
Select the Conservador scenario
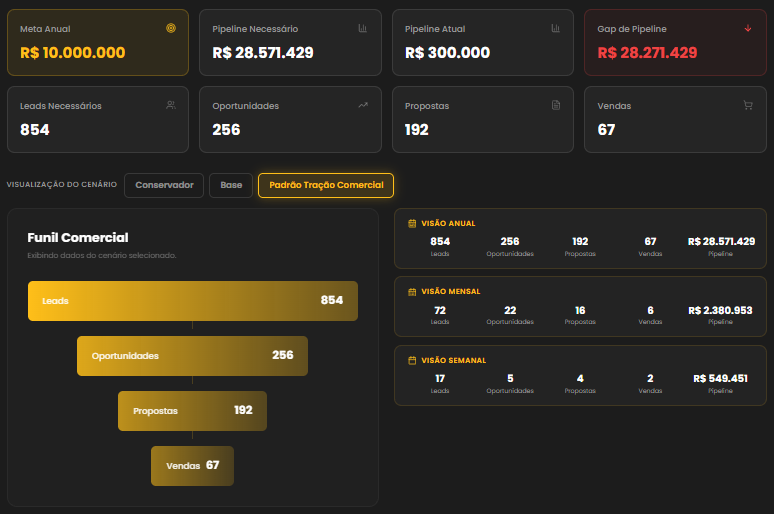click(x=164, y=185)
